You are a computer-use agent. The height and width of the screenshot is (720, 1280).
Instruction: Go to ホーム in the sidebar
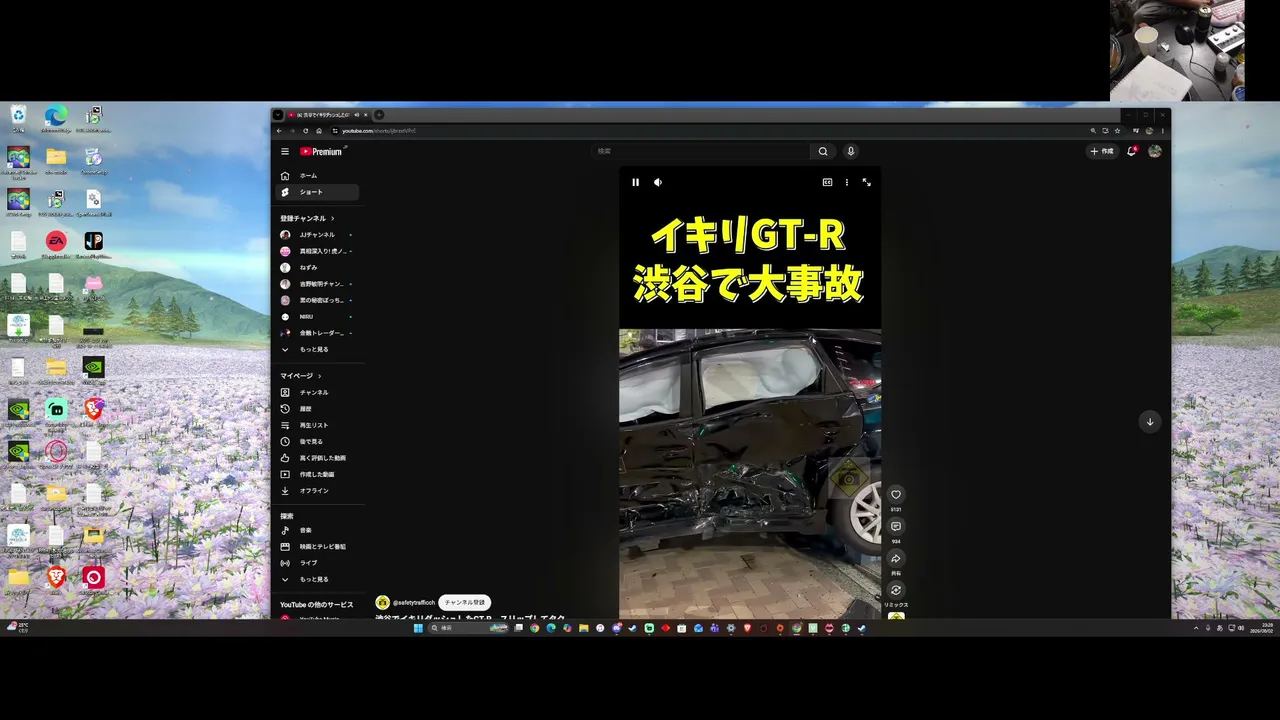(316, 176)
